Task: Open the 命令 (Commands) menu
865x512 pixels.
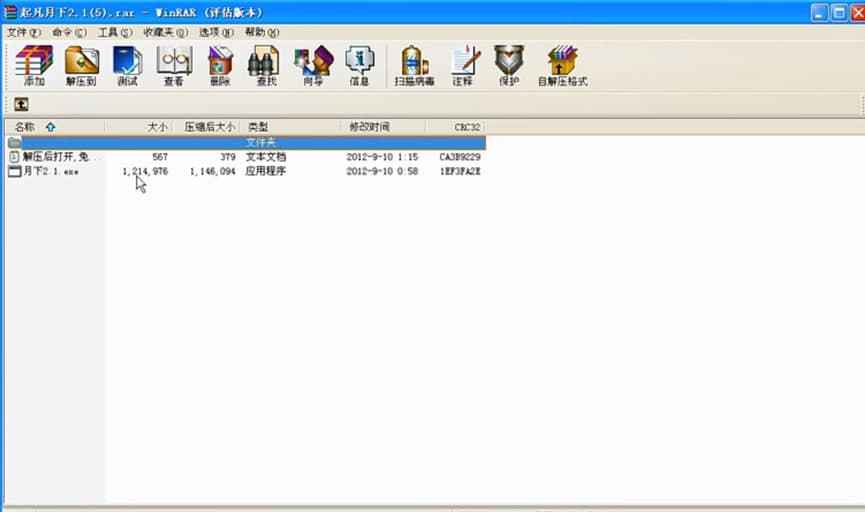Action: pos(69,33)
